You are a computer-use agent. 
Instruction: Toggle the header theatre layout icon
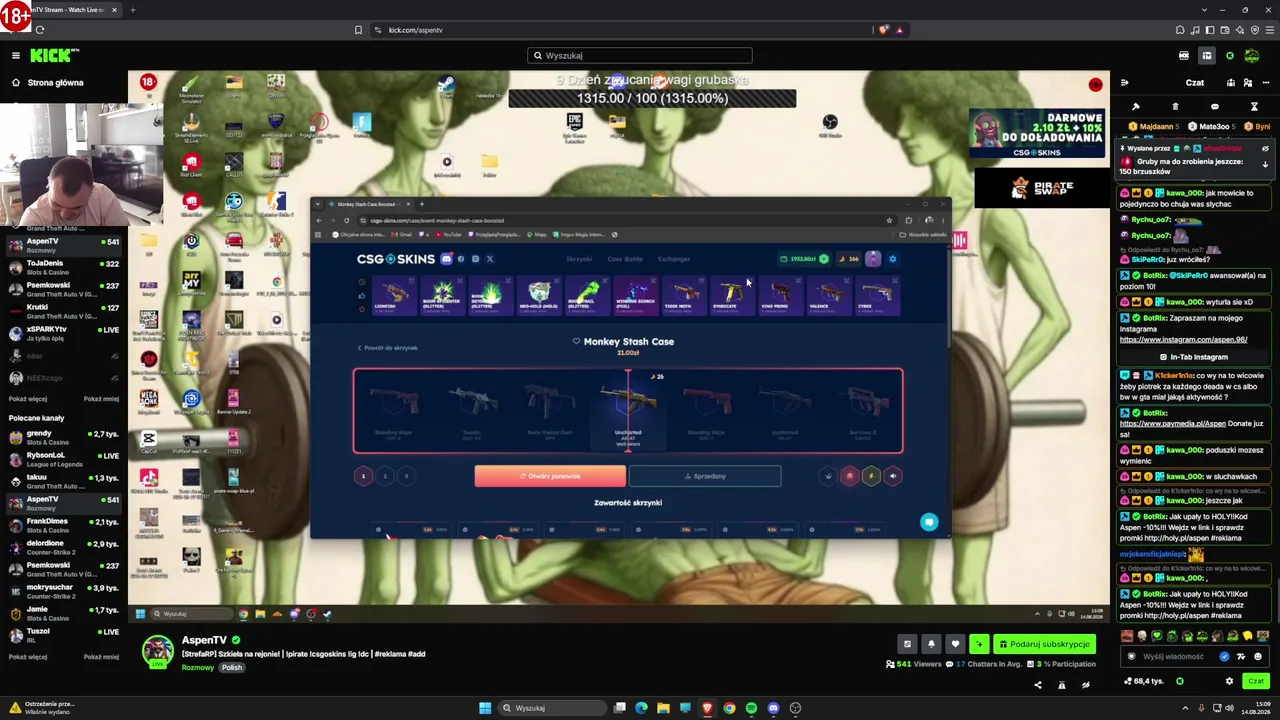[x=1207, y=55]
